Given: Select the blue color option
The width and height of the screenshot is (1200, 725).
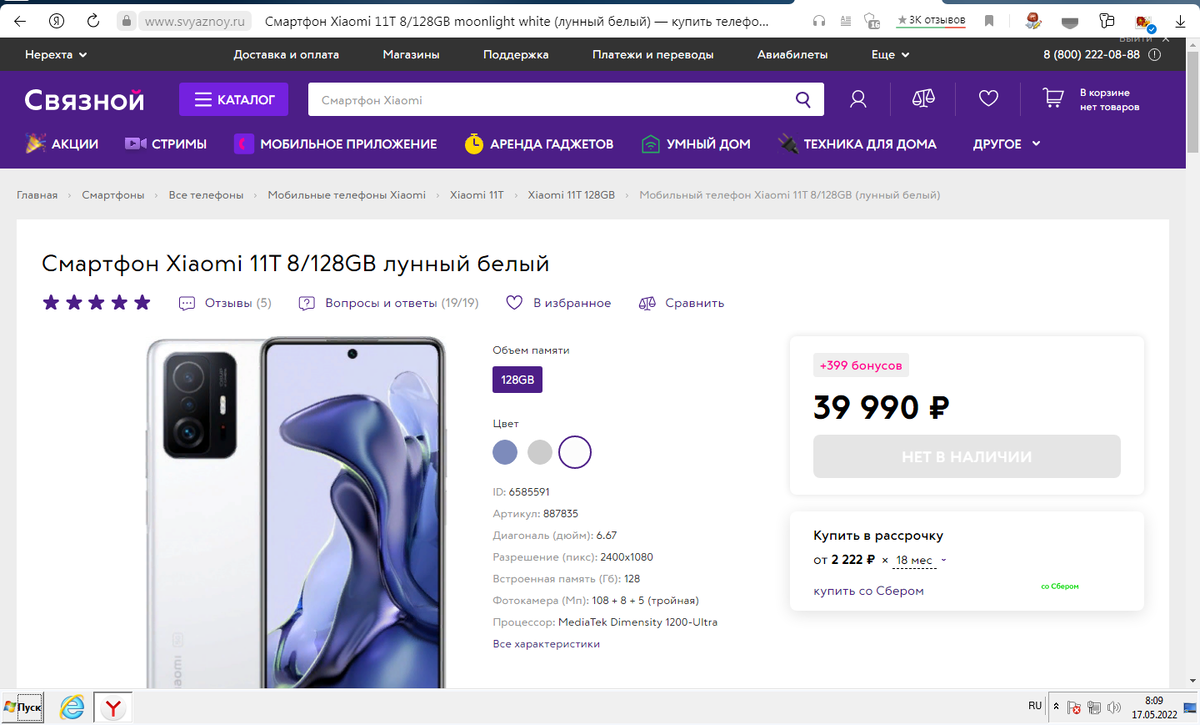Looking at the screenshot, I should [505, 452].
